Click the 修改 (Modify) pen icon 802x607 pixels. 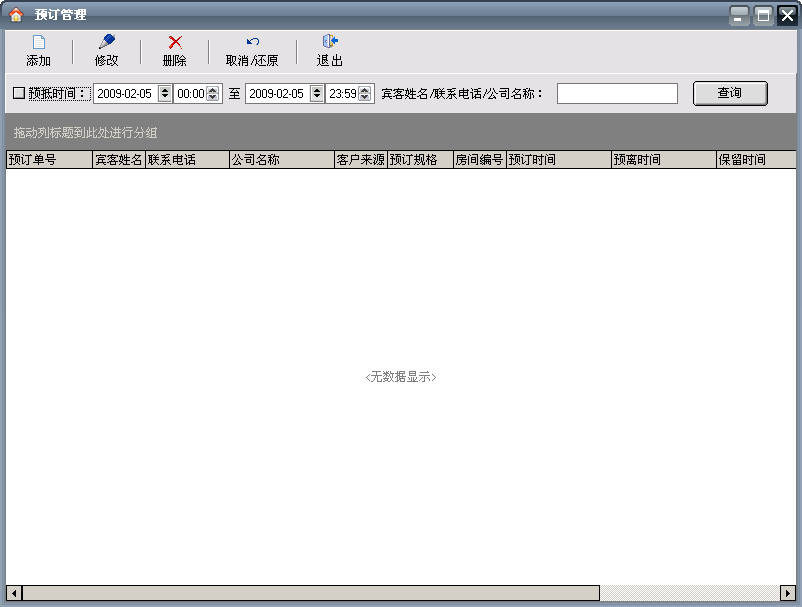106,42
